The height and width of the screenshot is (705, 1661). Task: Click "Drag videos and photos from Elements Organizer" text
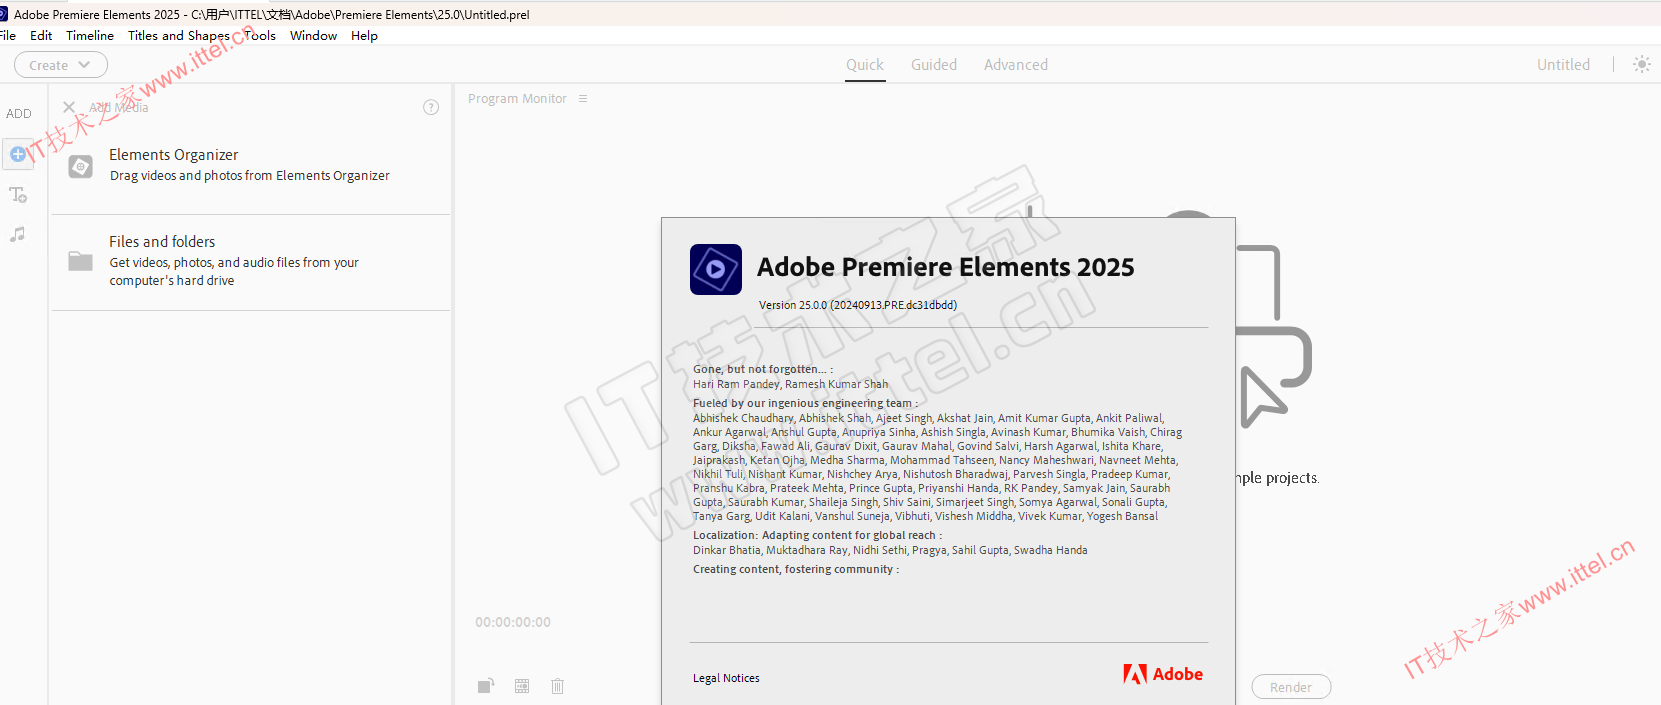coord(250,176)
